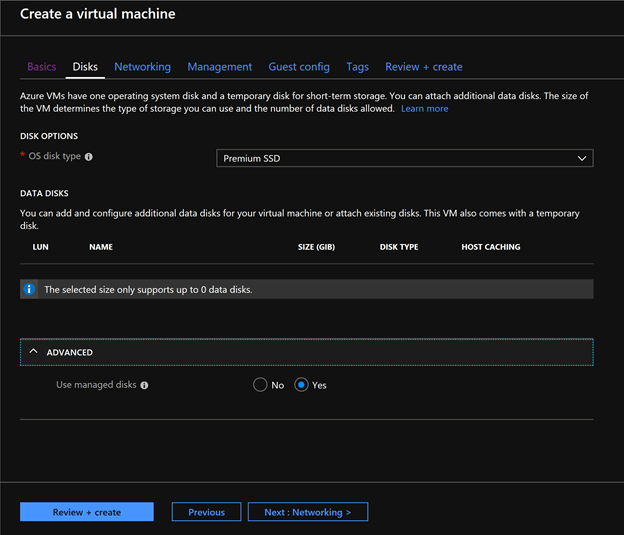Viewport: 624px width, 535px height.
Task: Follow the Learn more link
Action: 425,109
